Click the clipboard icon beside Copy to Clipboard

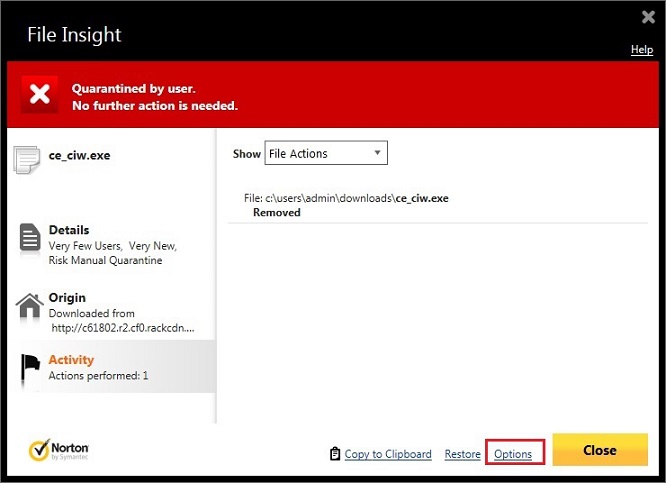point(335,454)
